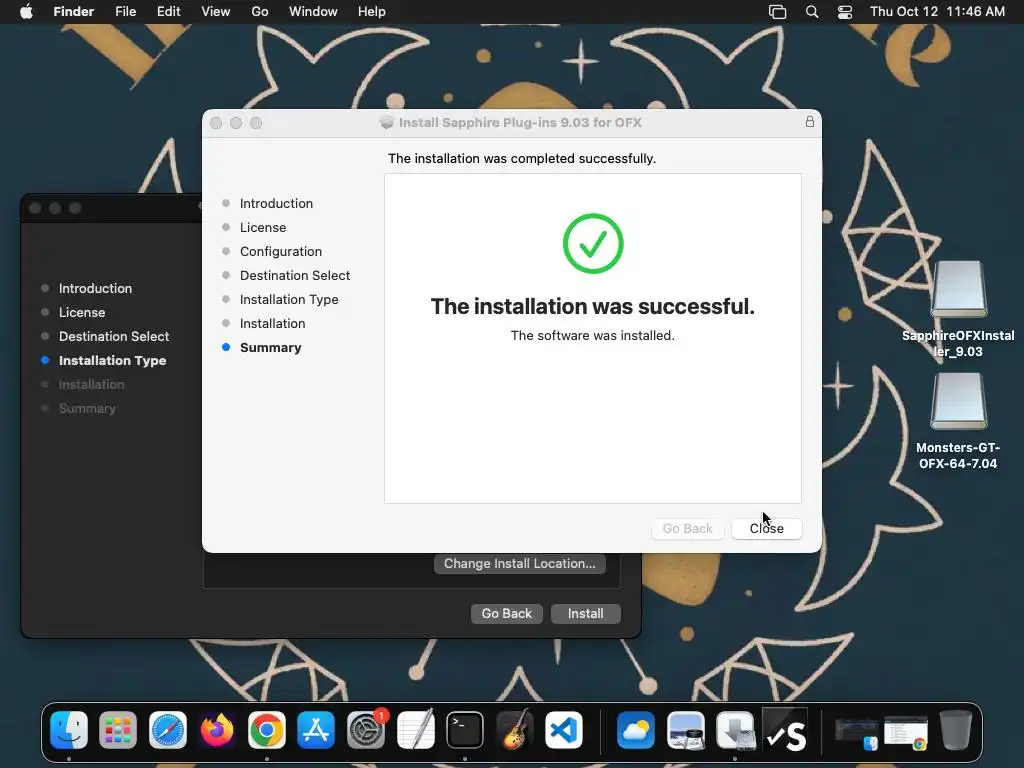Viewport: 1024px width, 768px height.
Task: Launch Google Chrome from the dock
Action: pyautogui.click(x=266, y=729)
